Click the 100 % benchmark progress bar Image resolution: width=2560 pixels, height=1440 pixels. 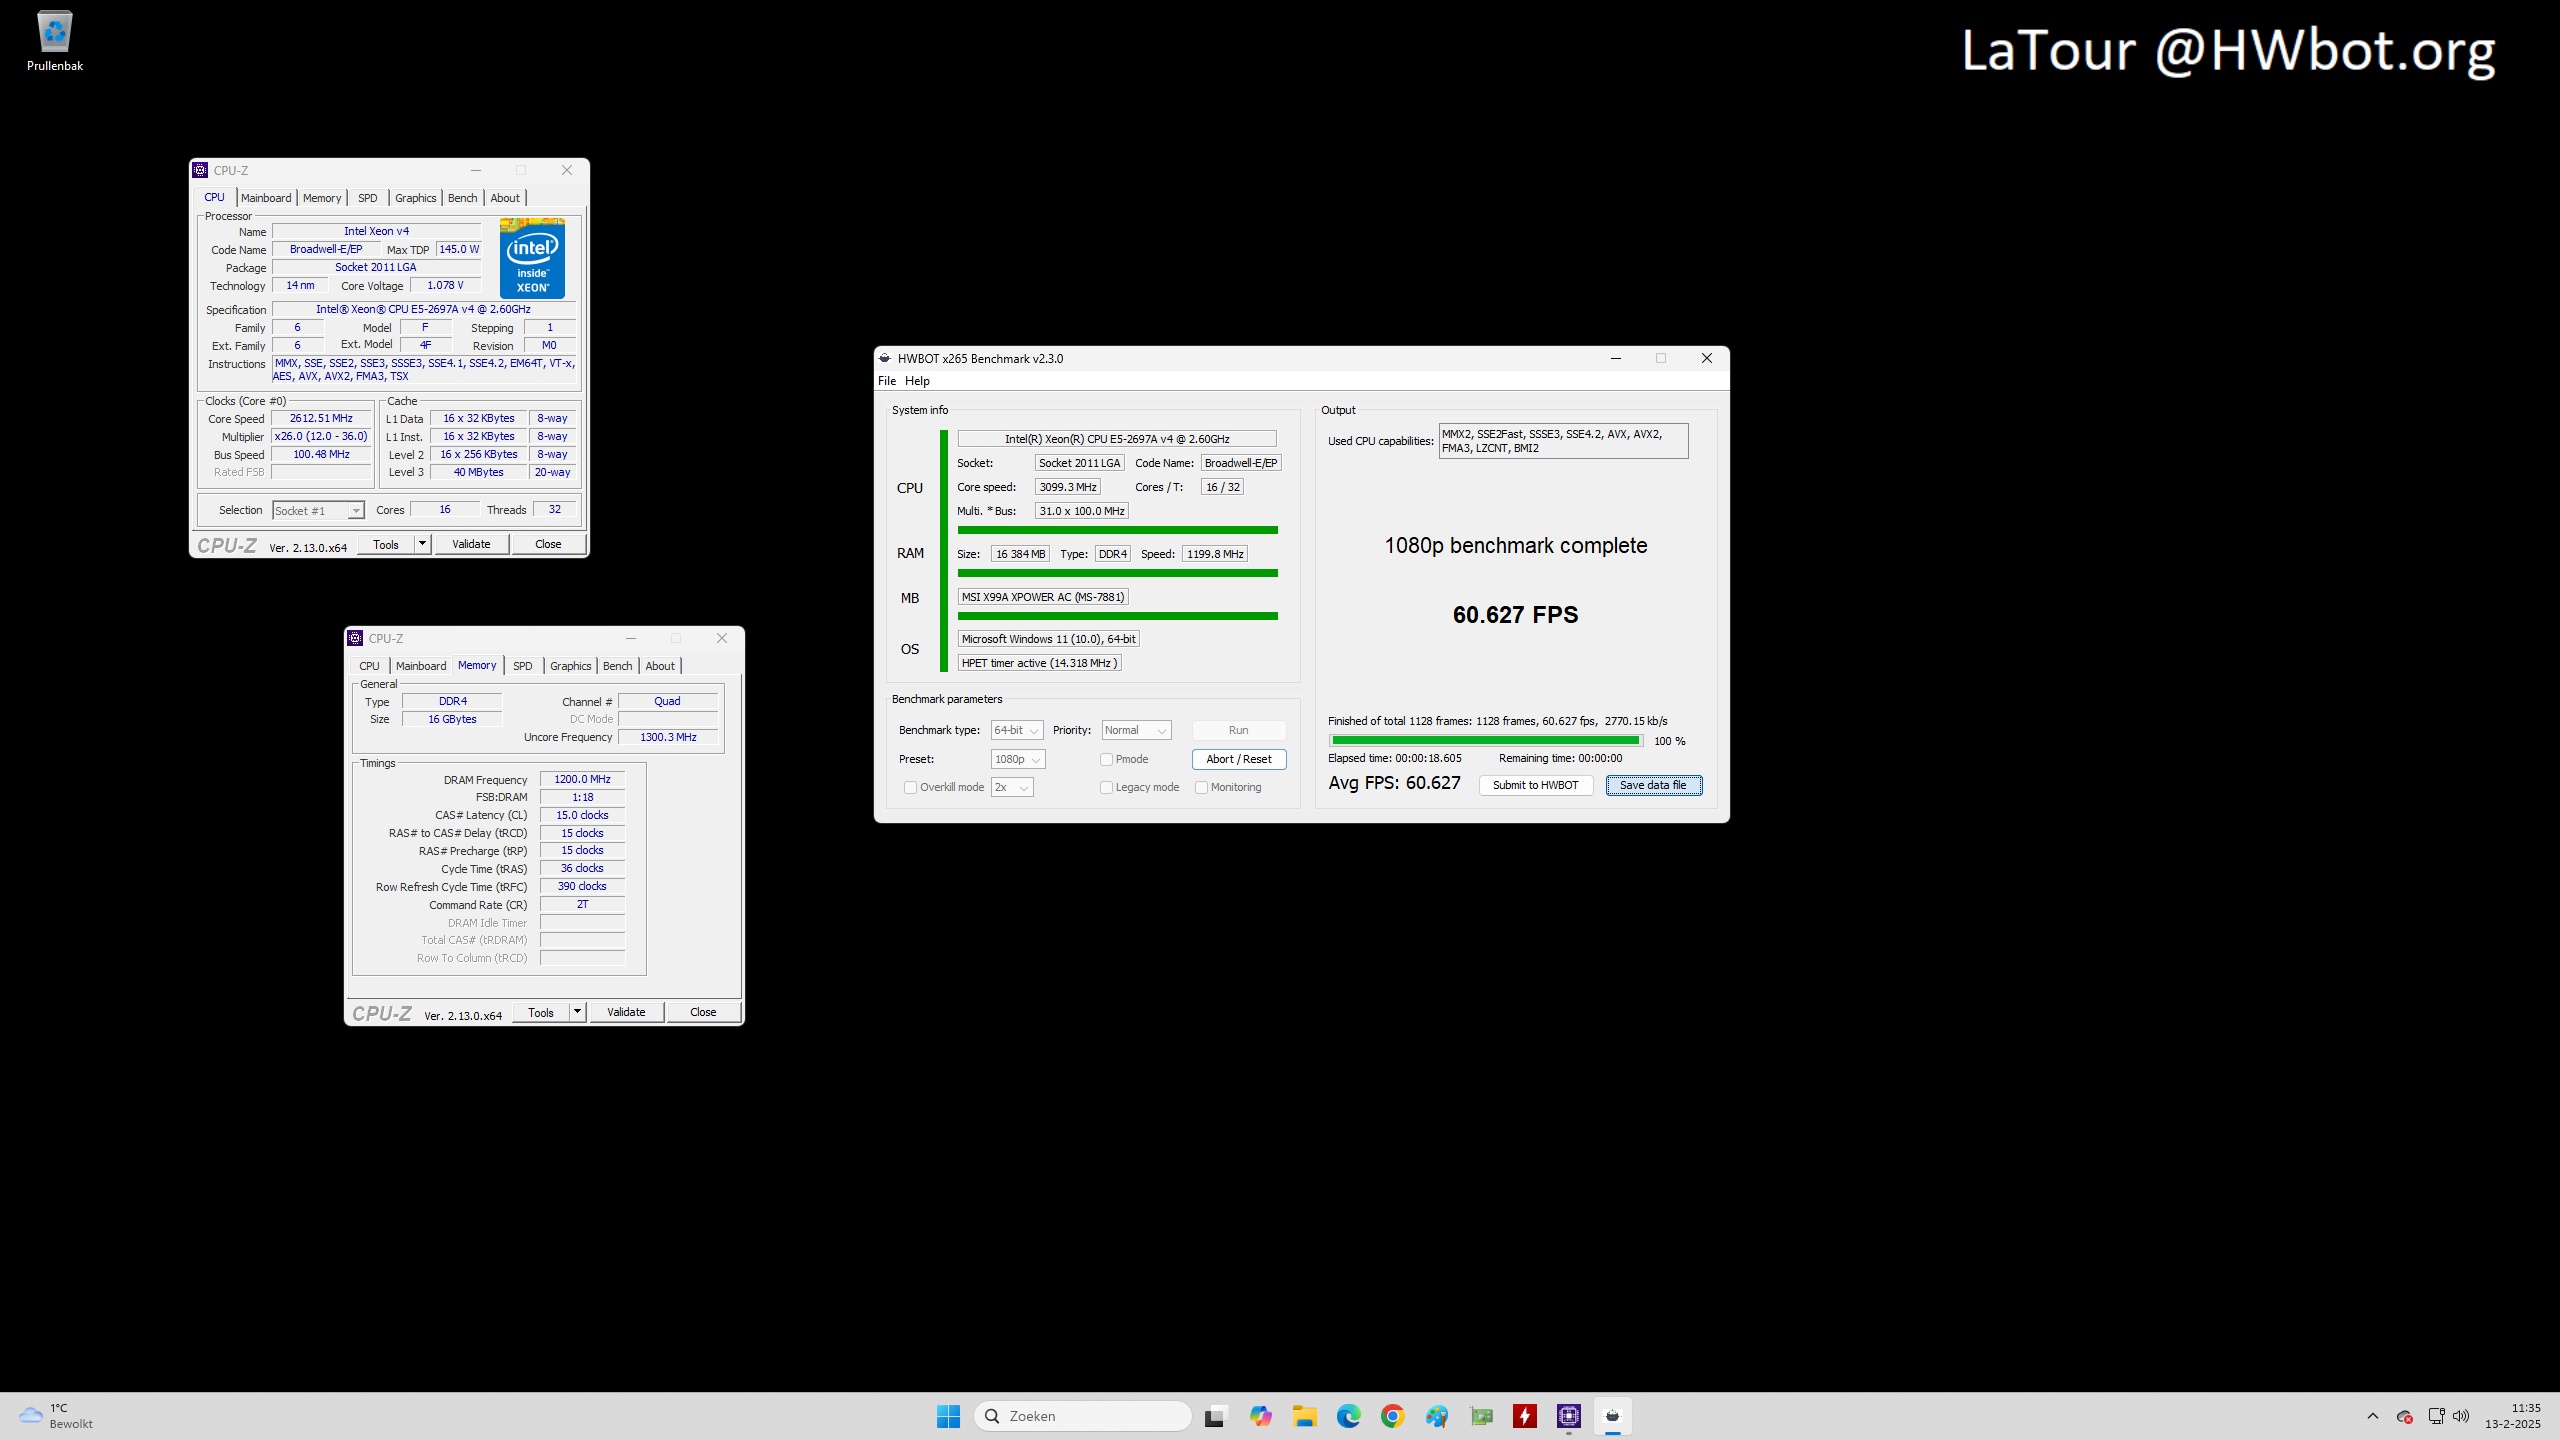click(x=1486, y=740)
